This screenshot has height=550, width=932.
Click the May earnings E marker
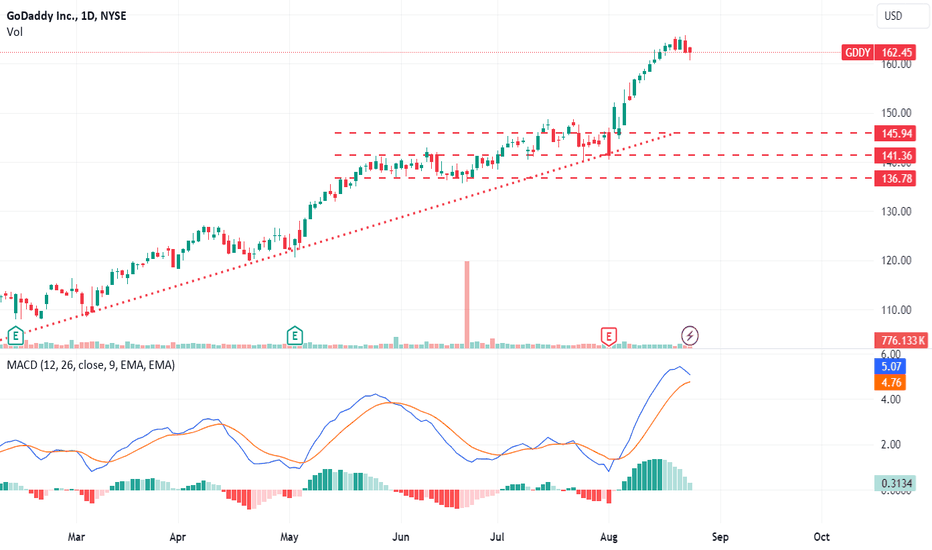pyautogui.click(x=295, y=336)
